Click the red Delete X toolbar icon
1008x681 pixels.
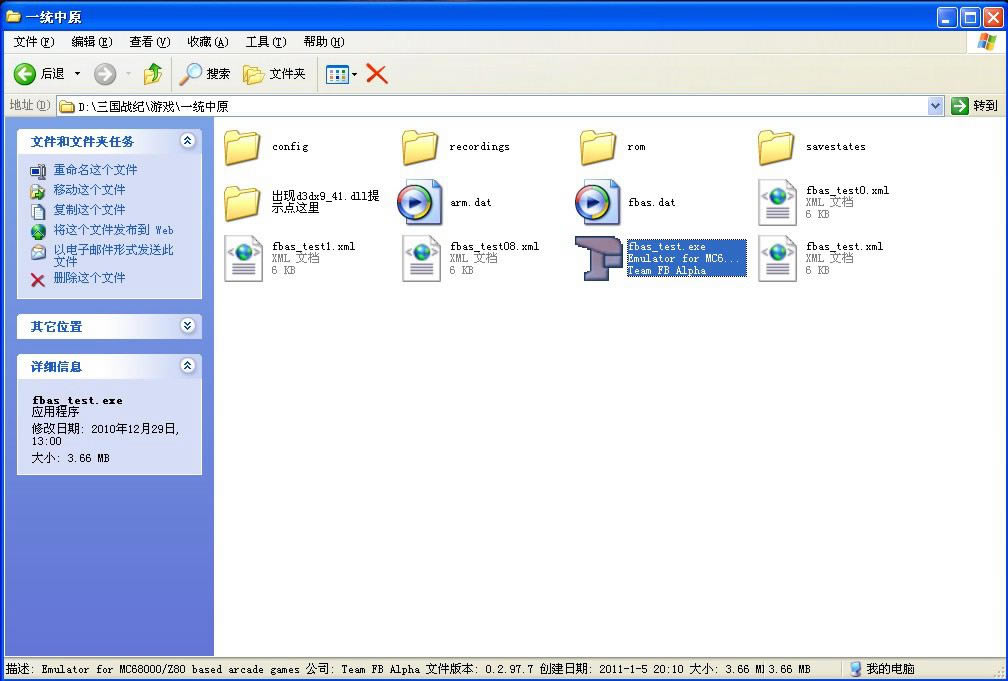point(377,73)
